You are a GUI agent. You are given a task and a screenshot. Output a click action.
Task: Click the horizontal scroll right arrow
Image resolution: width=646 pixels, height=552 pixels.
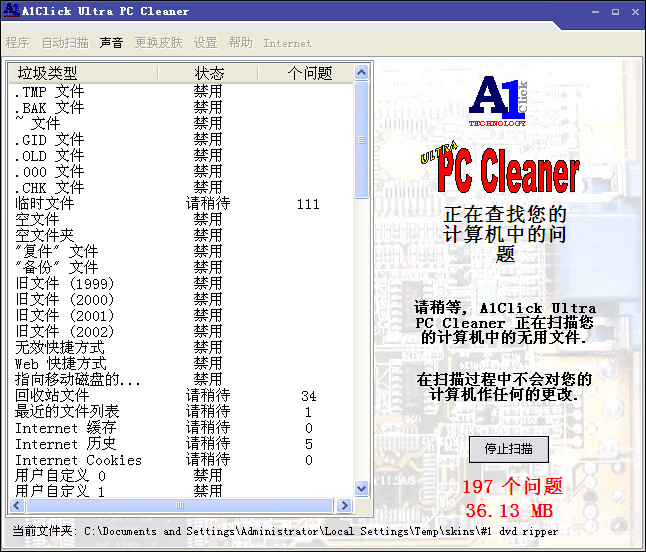click(x=347, y=505)
